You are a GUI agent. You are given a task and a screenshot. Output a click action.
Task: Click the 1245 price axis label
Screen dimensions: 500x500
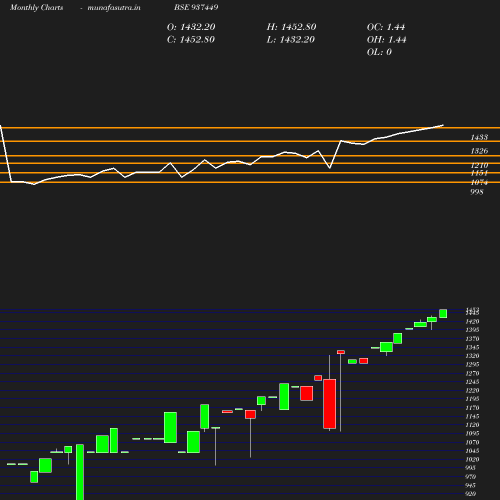click(472, 382)
